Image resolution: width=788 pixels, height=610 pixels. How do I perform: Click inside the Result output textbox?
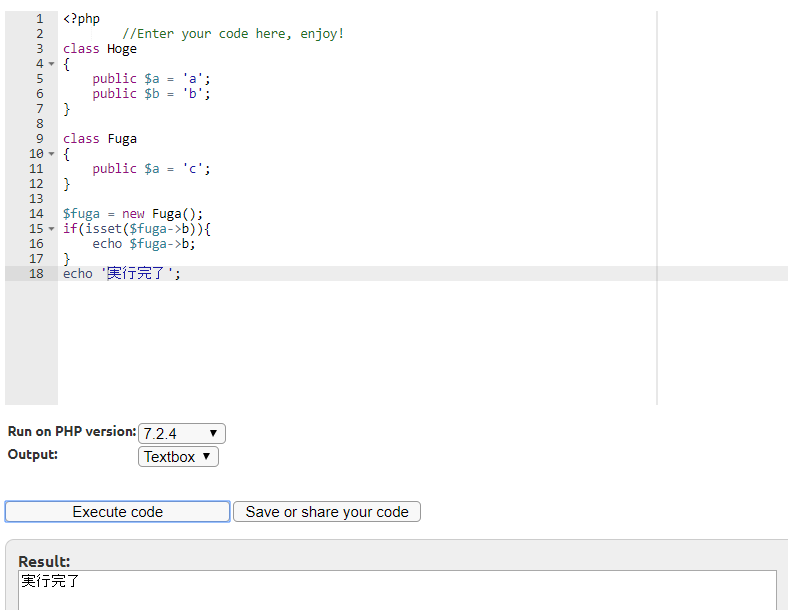[397, 590]
